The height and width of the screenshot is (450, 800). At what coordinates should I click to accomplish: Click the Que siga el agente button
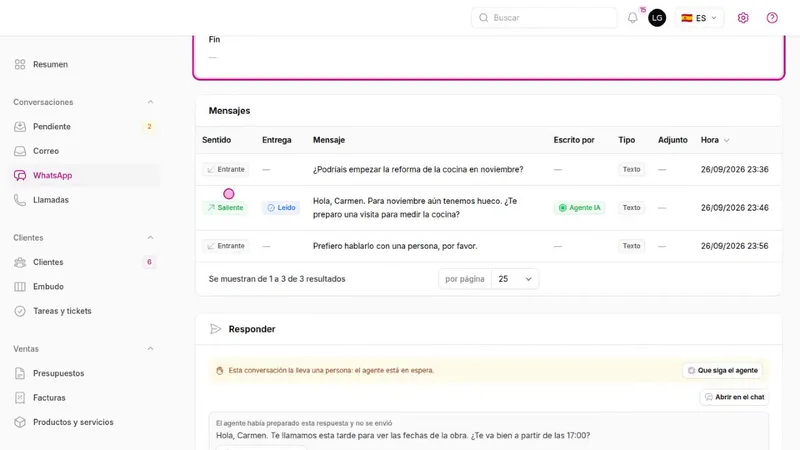pos(722,370)
